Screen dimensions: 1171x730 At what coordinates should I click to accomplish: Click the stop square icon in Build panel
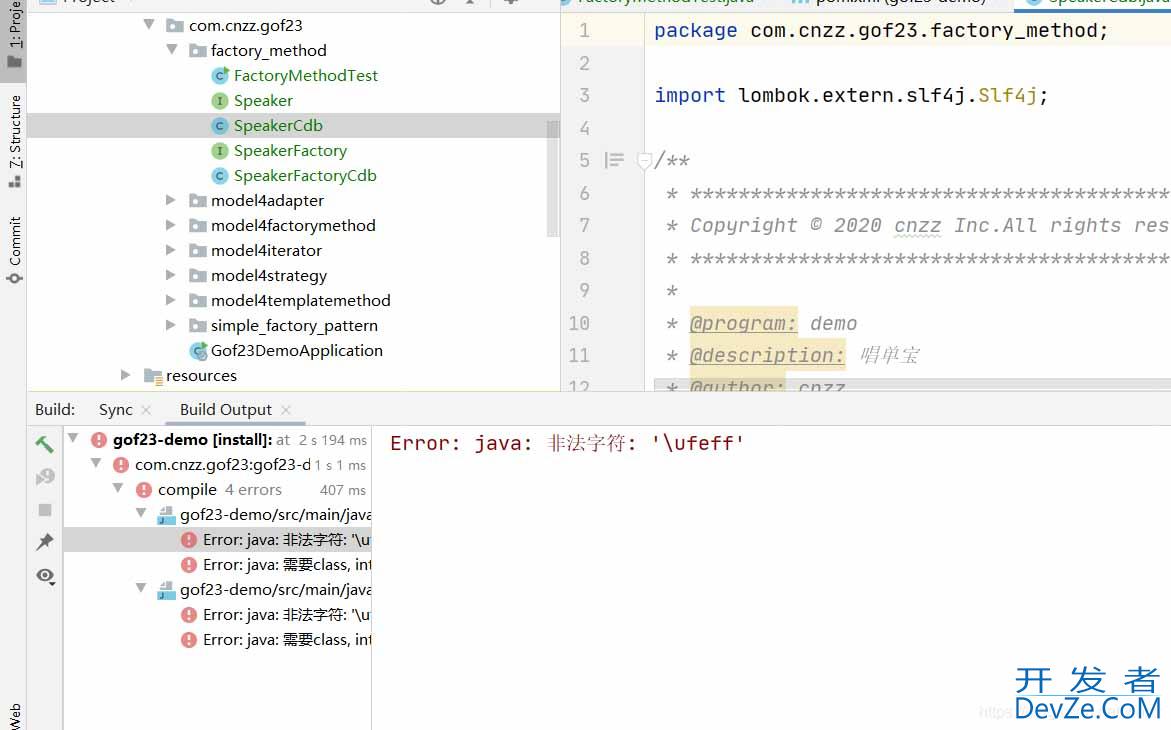coord(45,510)
